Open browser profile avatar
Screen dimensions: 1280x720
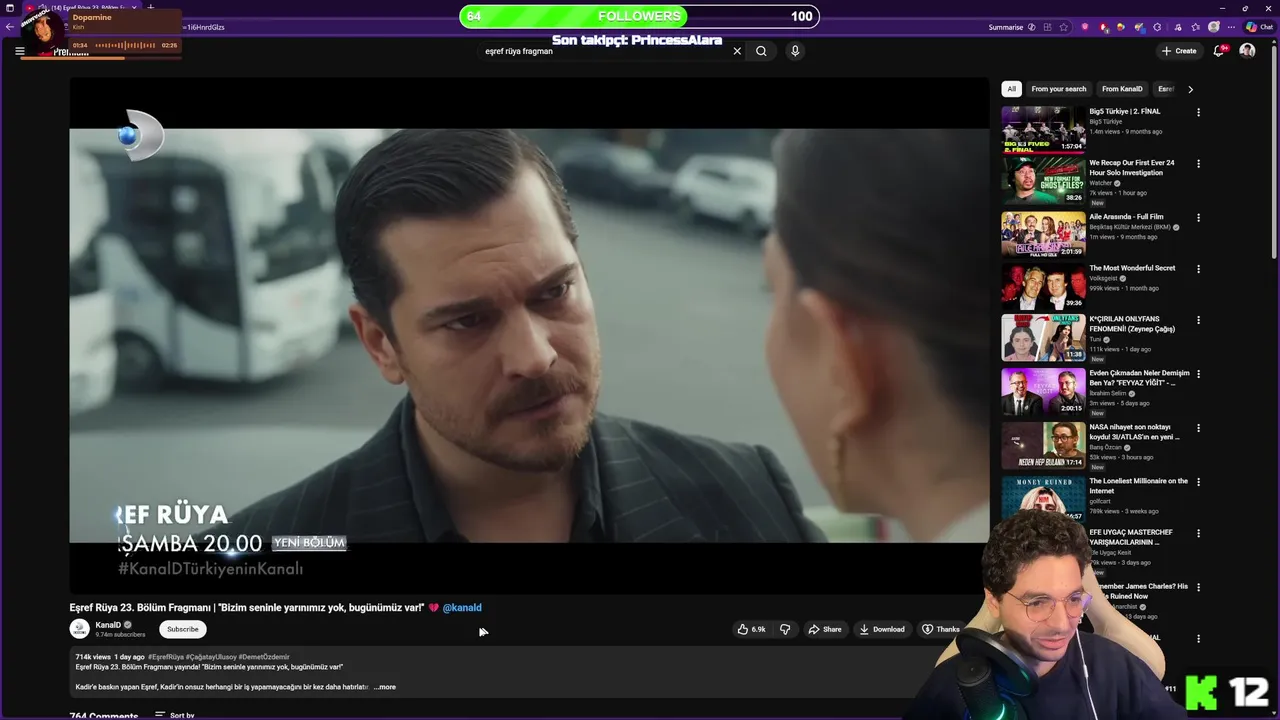(1214, 27)
